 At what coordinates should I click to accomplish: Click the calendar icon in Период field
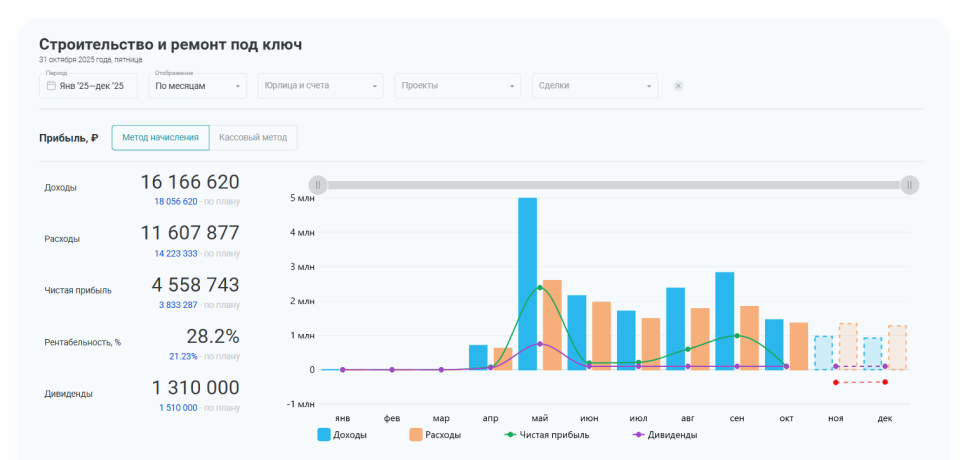(51, 86)
